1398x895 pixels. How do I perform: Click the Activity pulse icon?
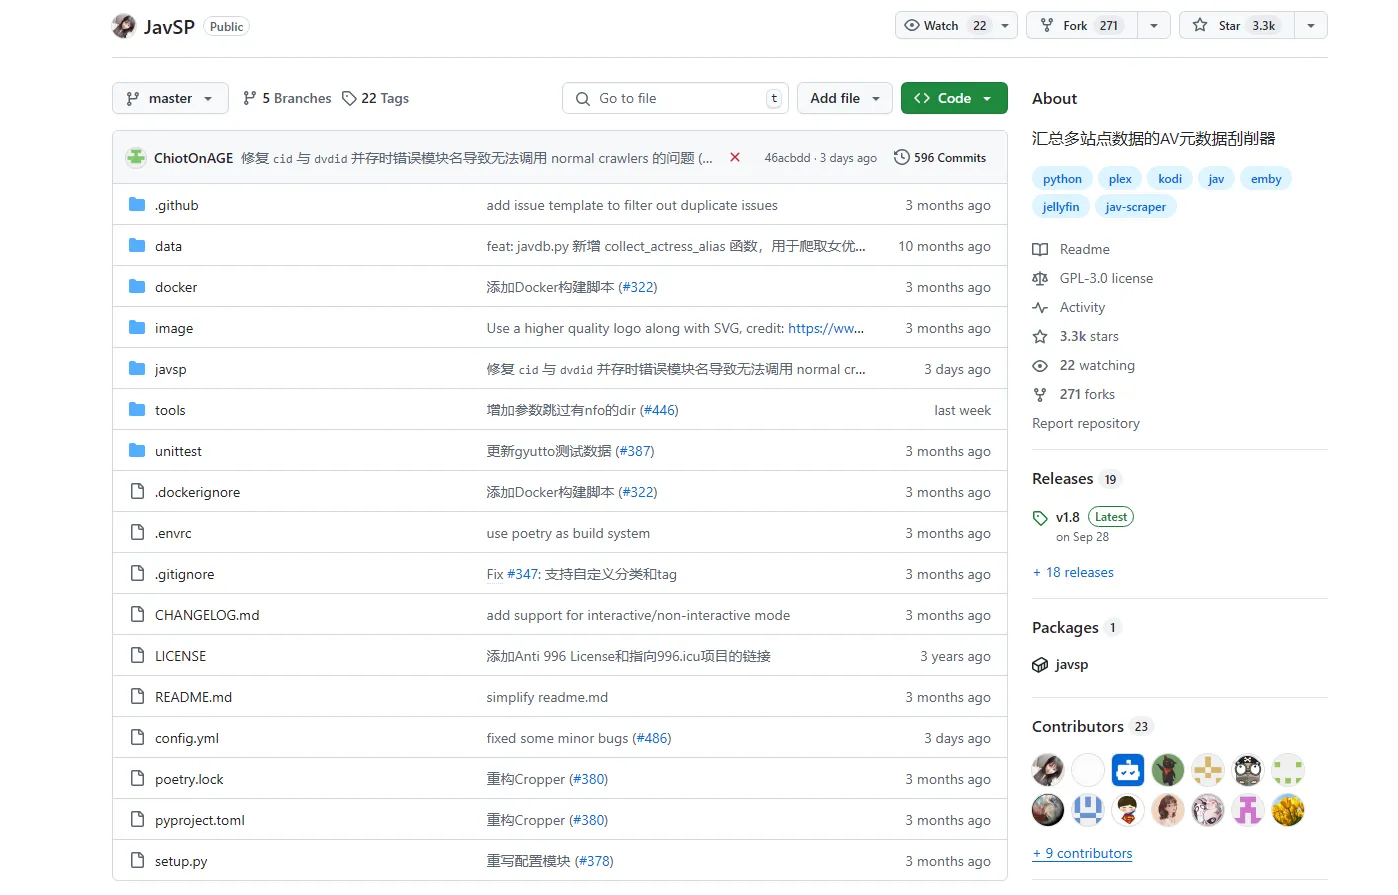tap(1040, 308)
